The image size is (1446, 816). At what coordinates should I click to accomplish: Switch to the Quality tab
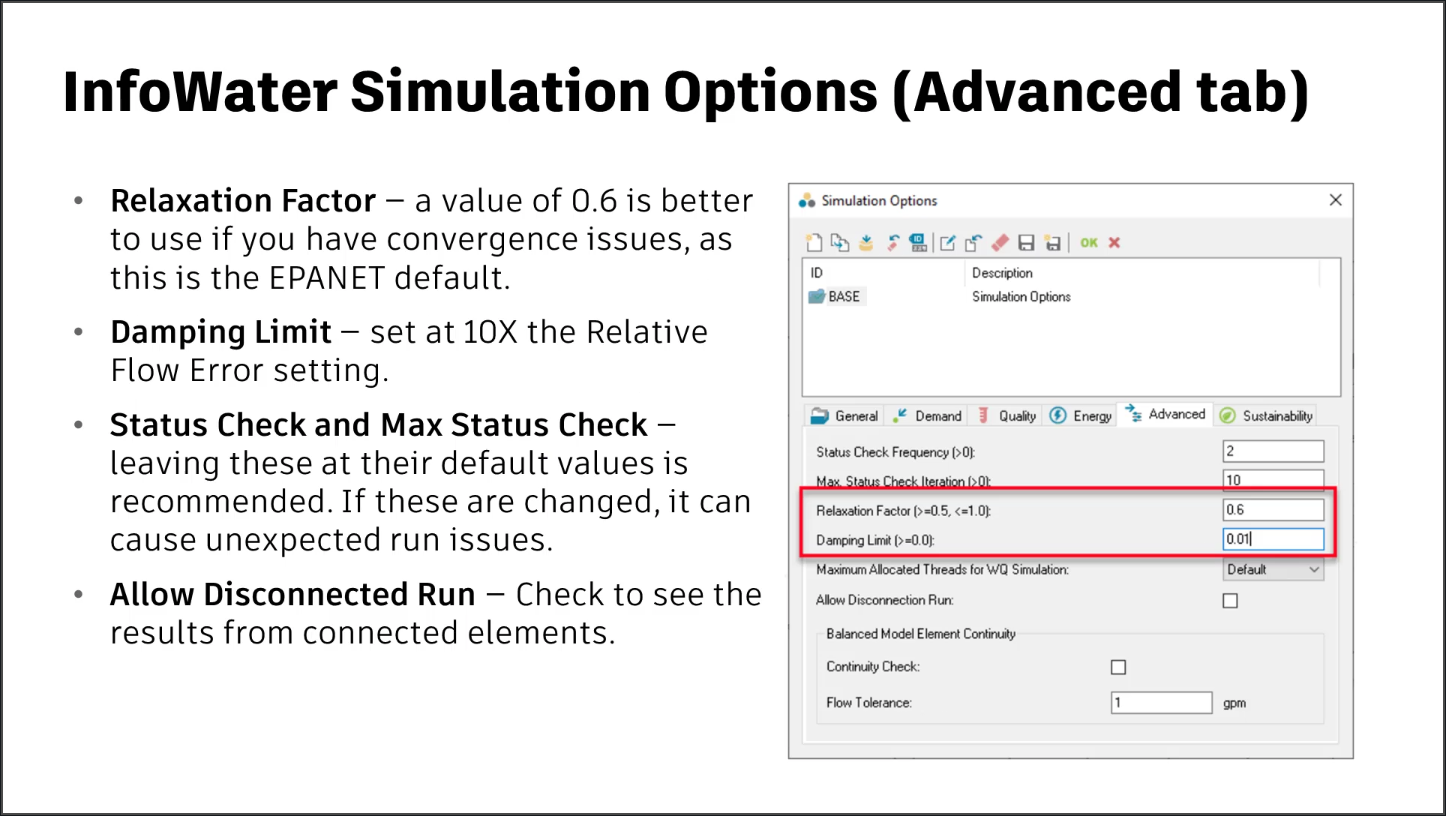click(1007, 416)
